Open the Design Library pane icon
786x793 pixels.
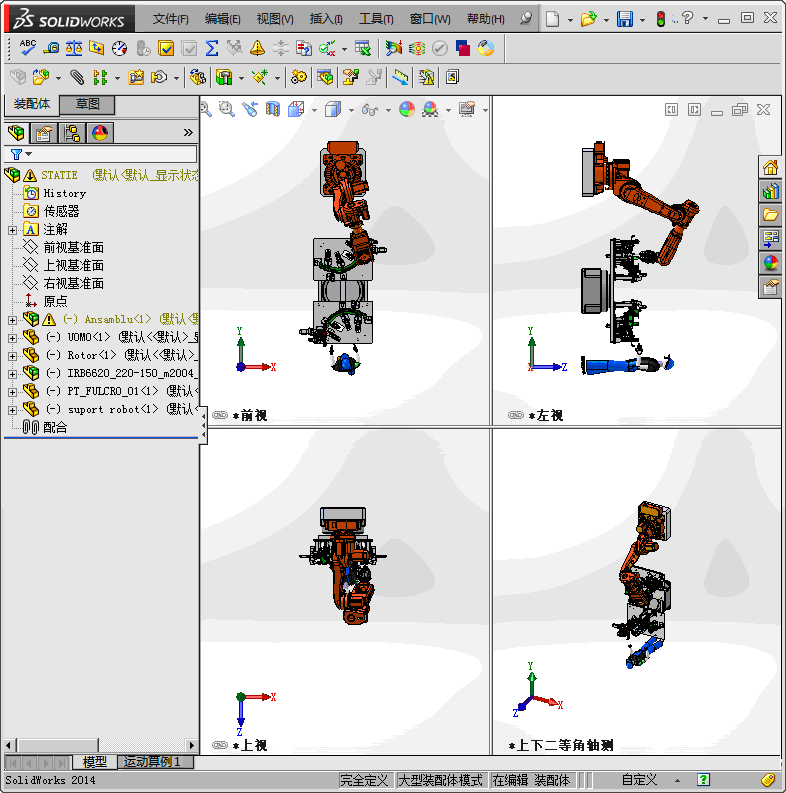coord(770,192)
